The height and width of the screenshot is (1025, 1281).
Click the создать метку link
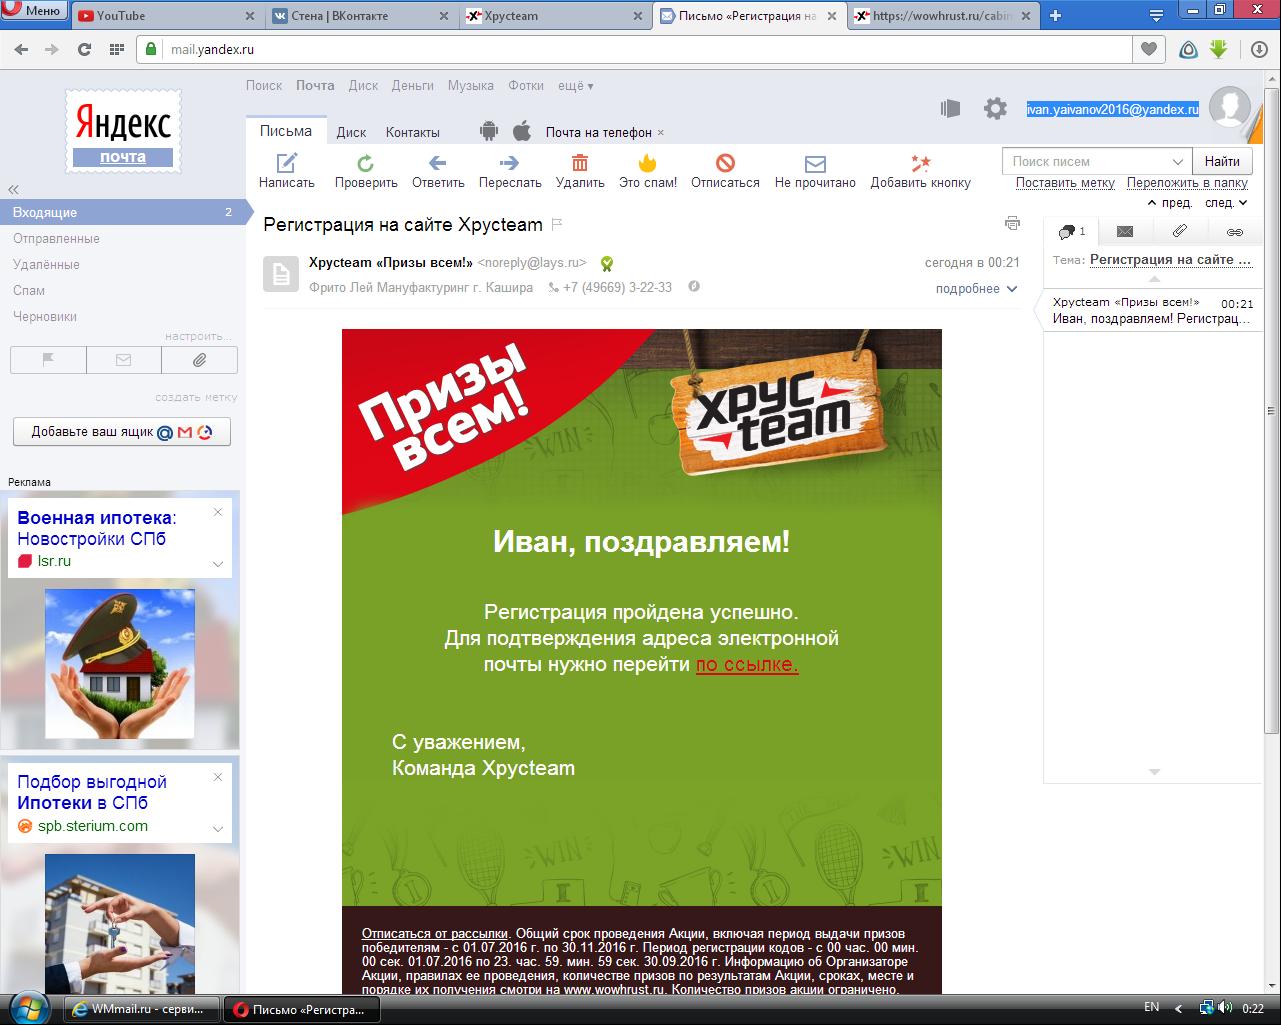click(196, 397)
